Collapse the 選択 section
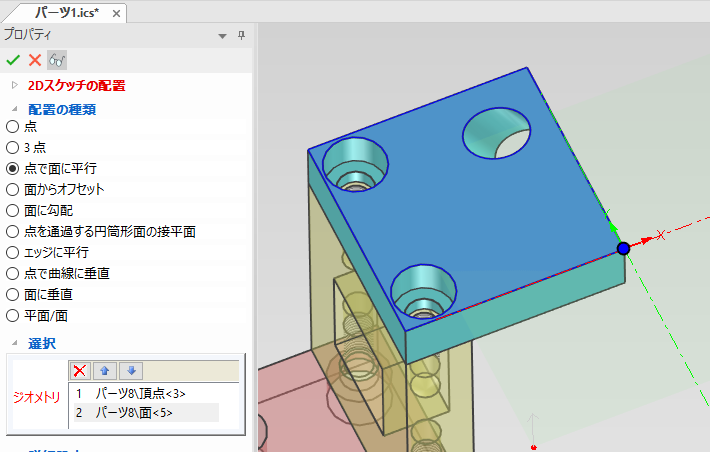Image resolution: width=710 pixels, height=452 pixels. pyautogui.click(x=14, y=343)
